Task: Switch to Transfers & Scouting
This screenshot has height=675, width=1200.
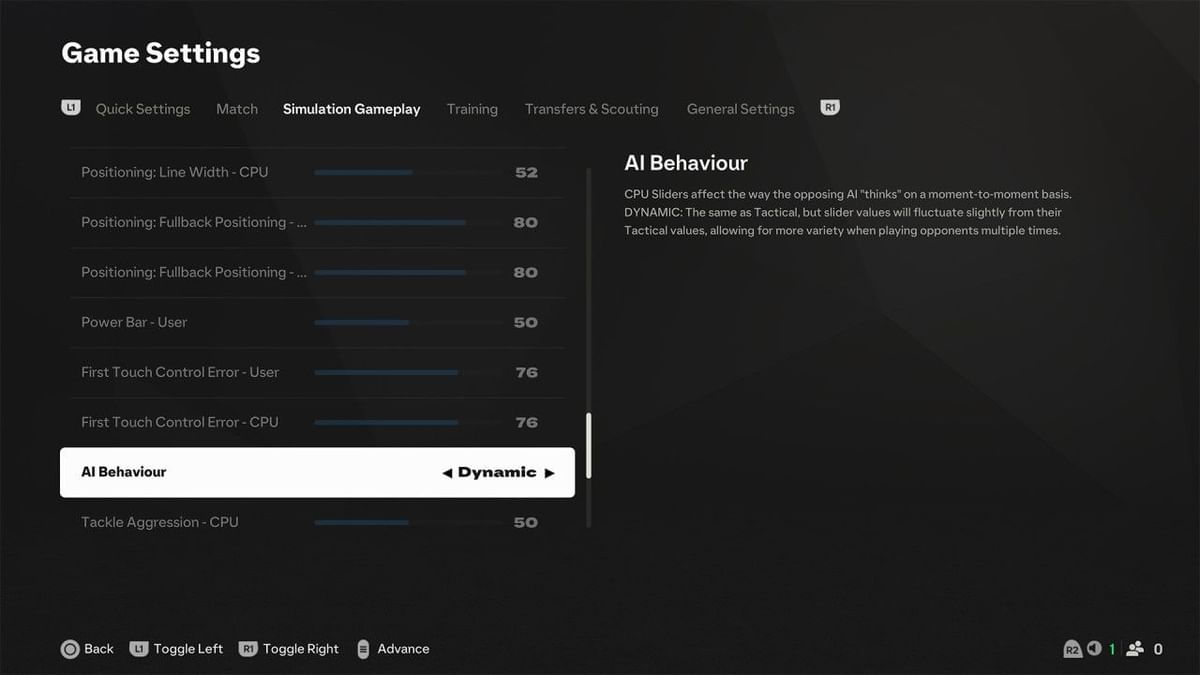Action: pyautogui.click(x=591, y=108)
